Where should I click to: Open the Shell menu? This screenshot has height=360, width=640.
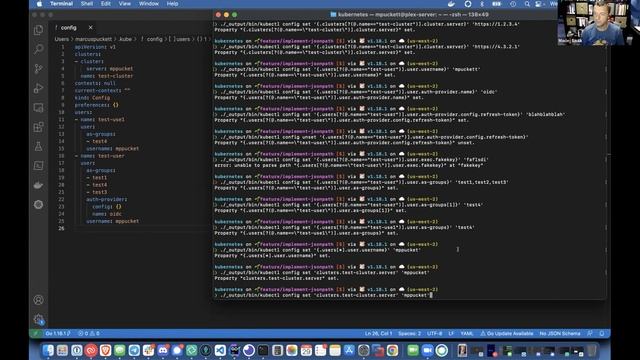click(x=87, y=4)
